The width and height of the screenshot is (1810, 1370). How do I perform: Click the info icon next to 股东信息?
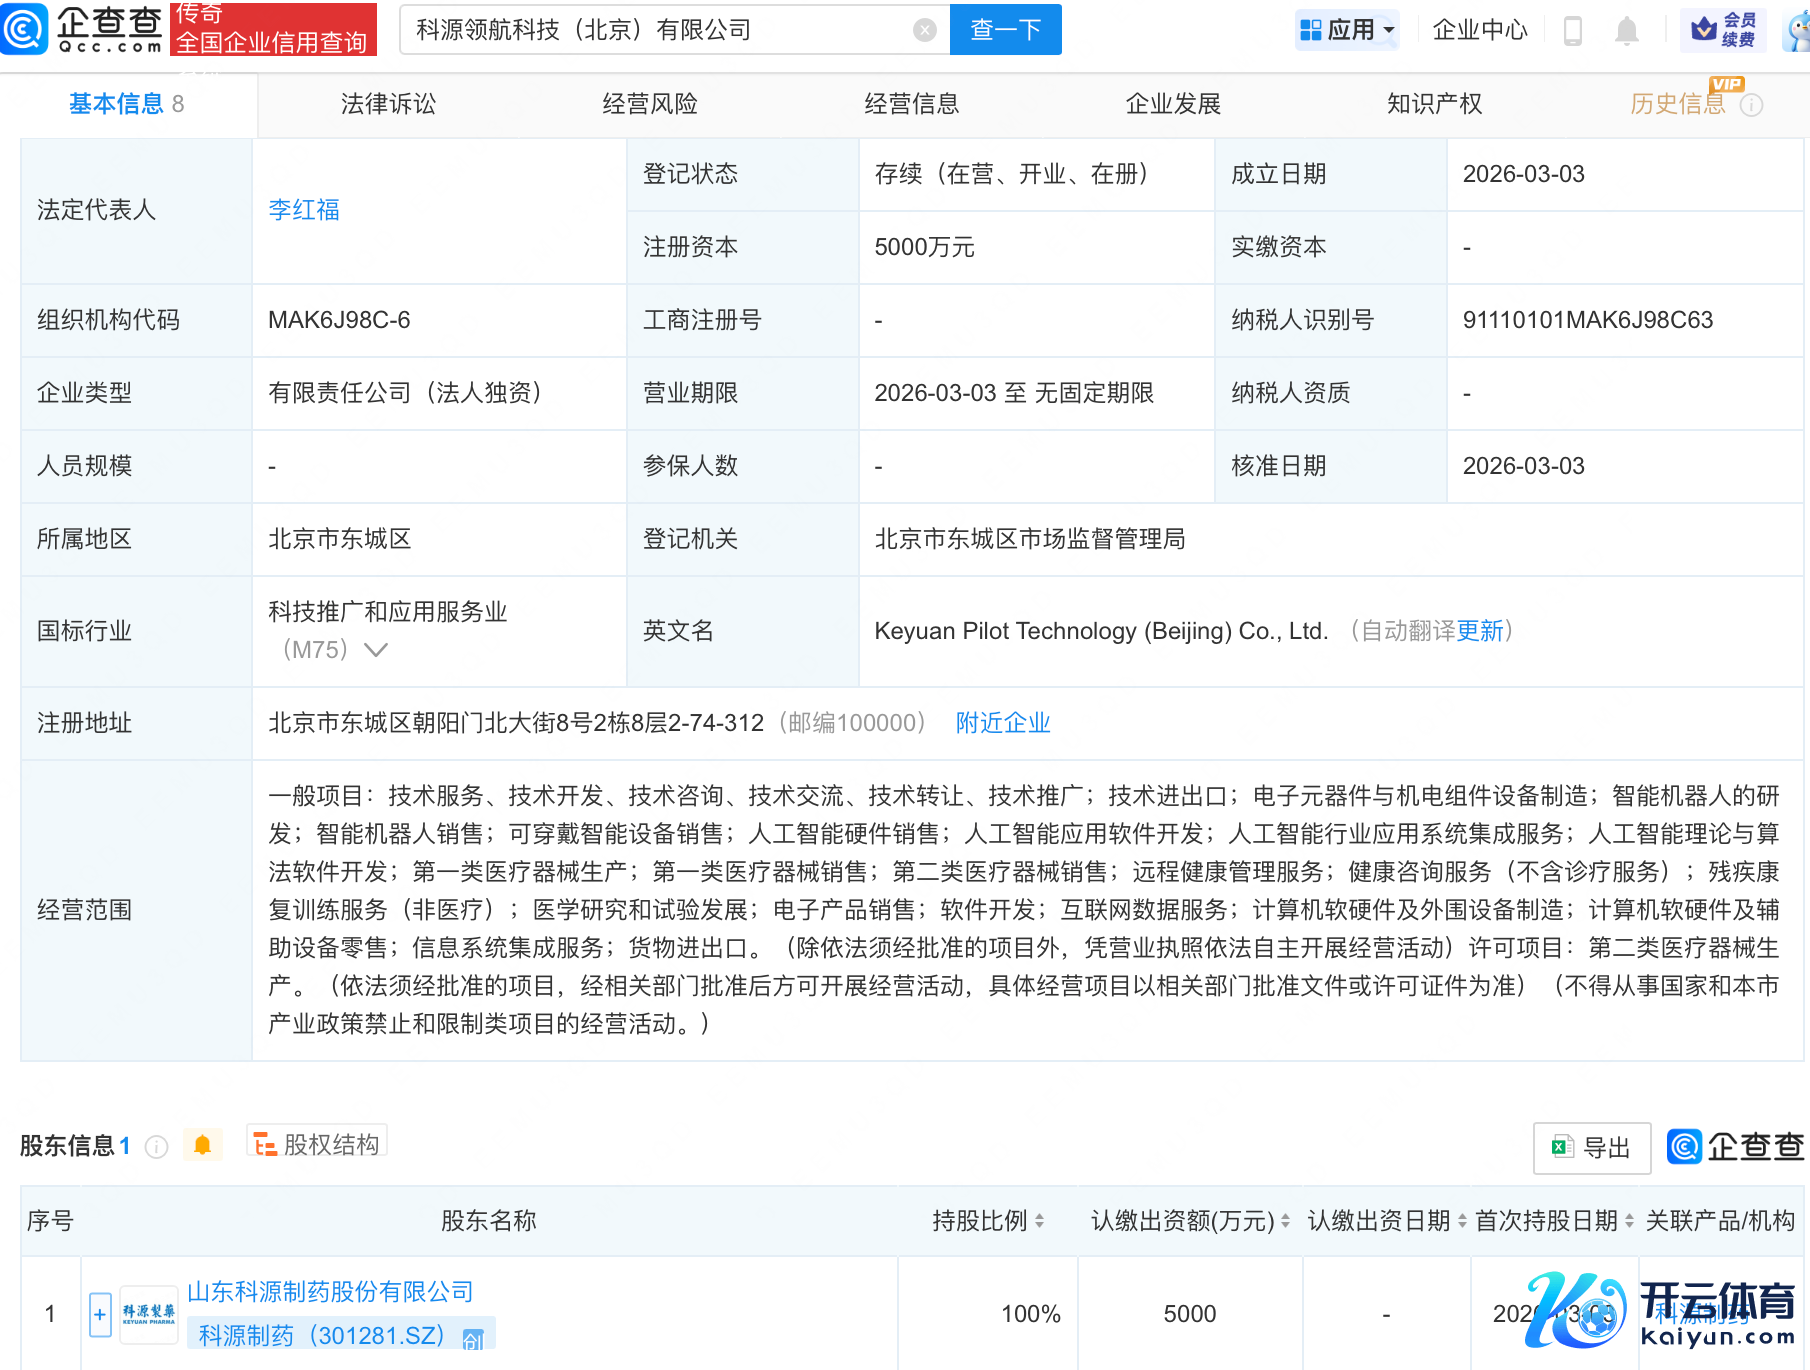click(x=156, y=1146)
